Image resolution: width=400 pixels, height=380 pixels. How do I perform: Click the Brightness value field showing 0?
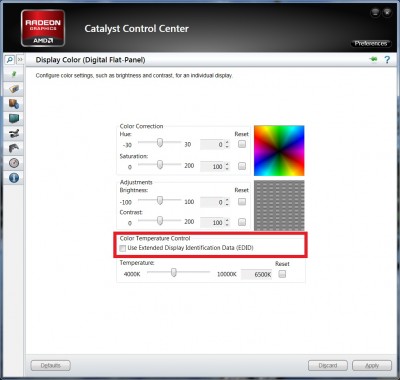212,202
